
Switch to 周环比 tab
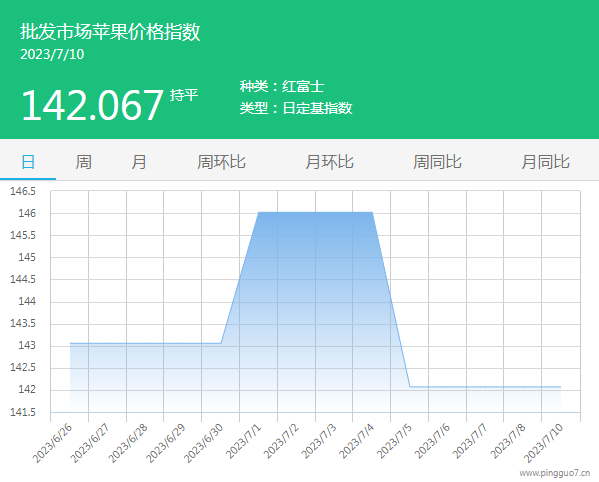pyautogui.click(x=221, y=162)
